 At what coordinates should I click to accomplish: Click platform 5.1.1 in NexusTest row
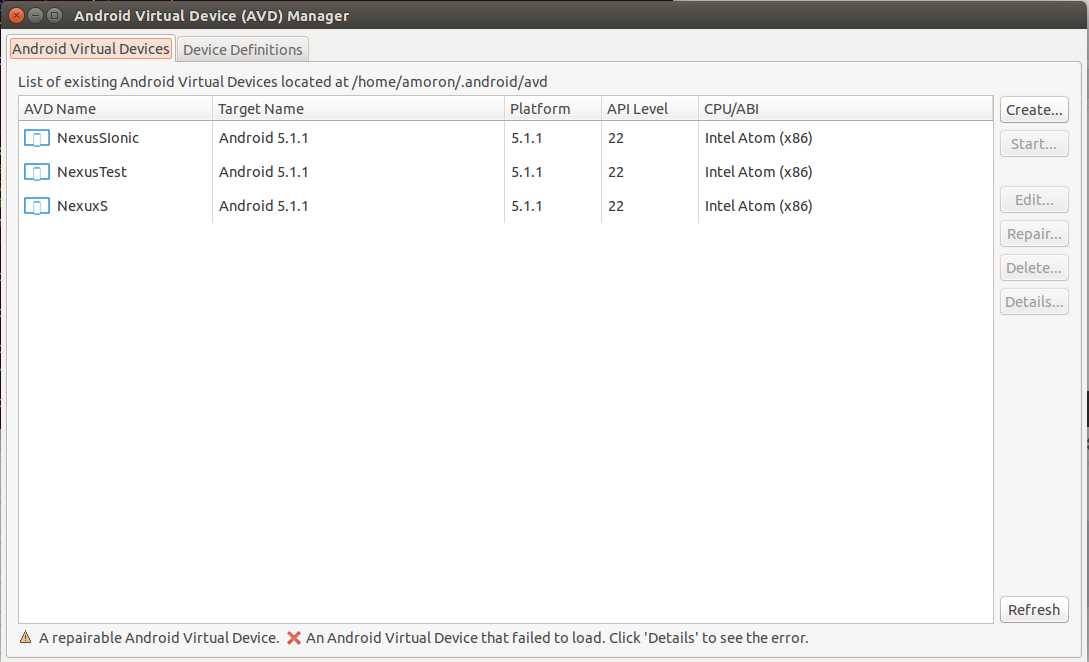click(526, 172)
